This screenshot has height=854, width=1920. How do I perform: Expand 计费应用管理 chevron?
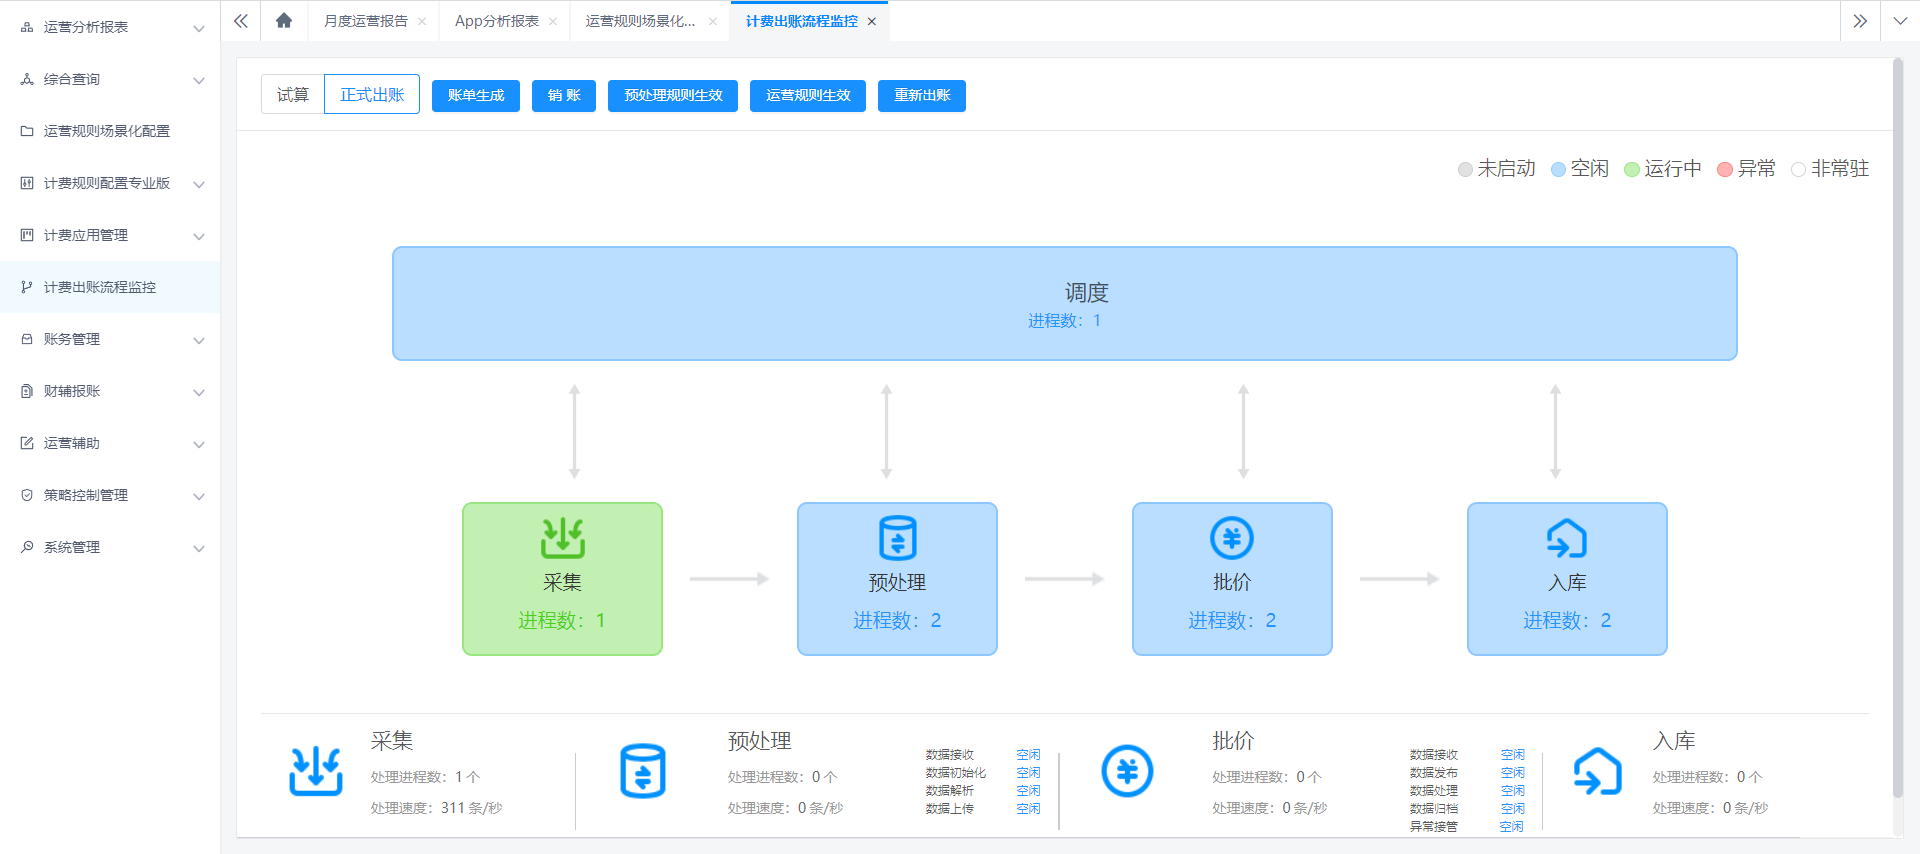(199, 236)
